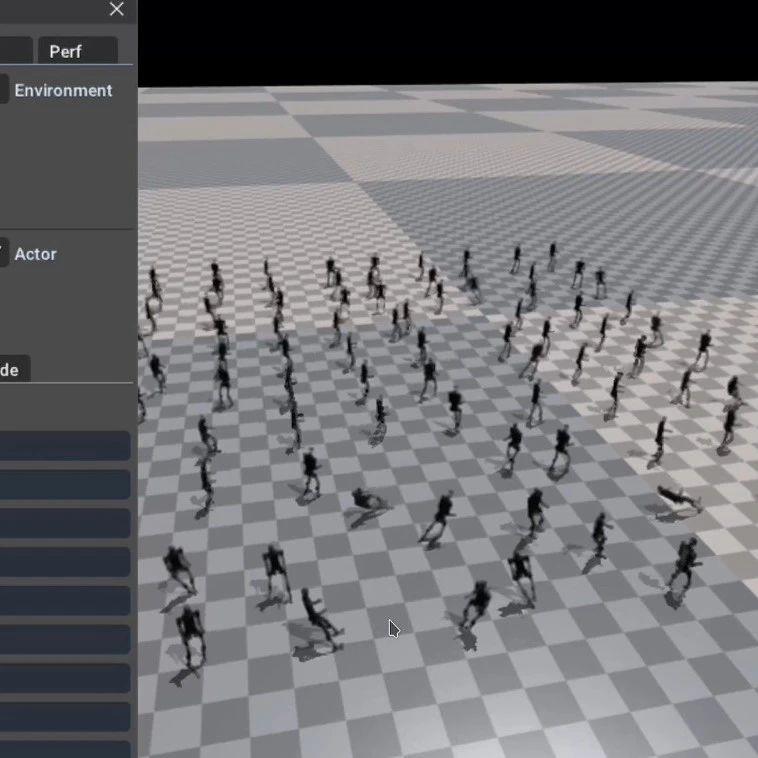This screenshot has height=758, width=758.
Task: Toggle the Actor checkbox
Action: (3, 252)
